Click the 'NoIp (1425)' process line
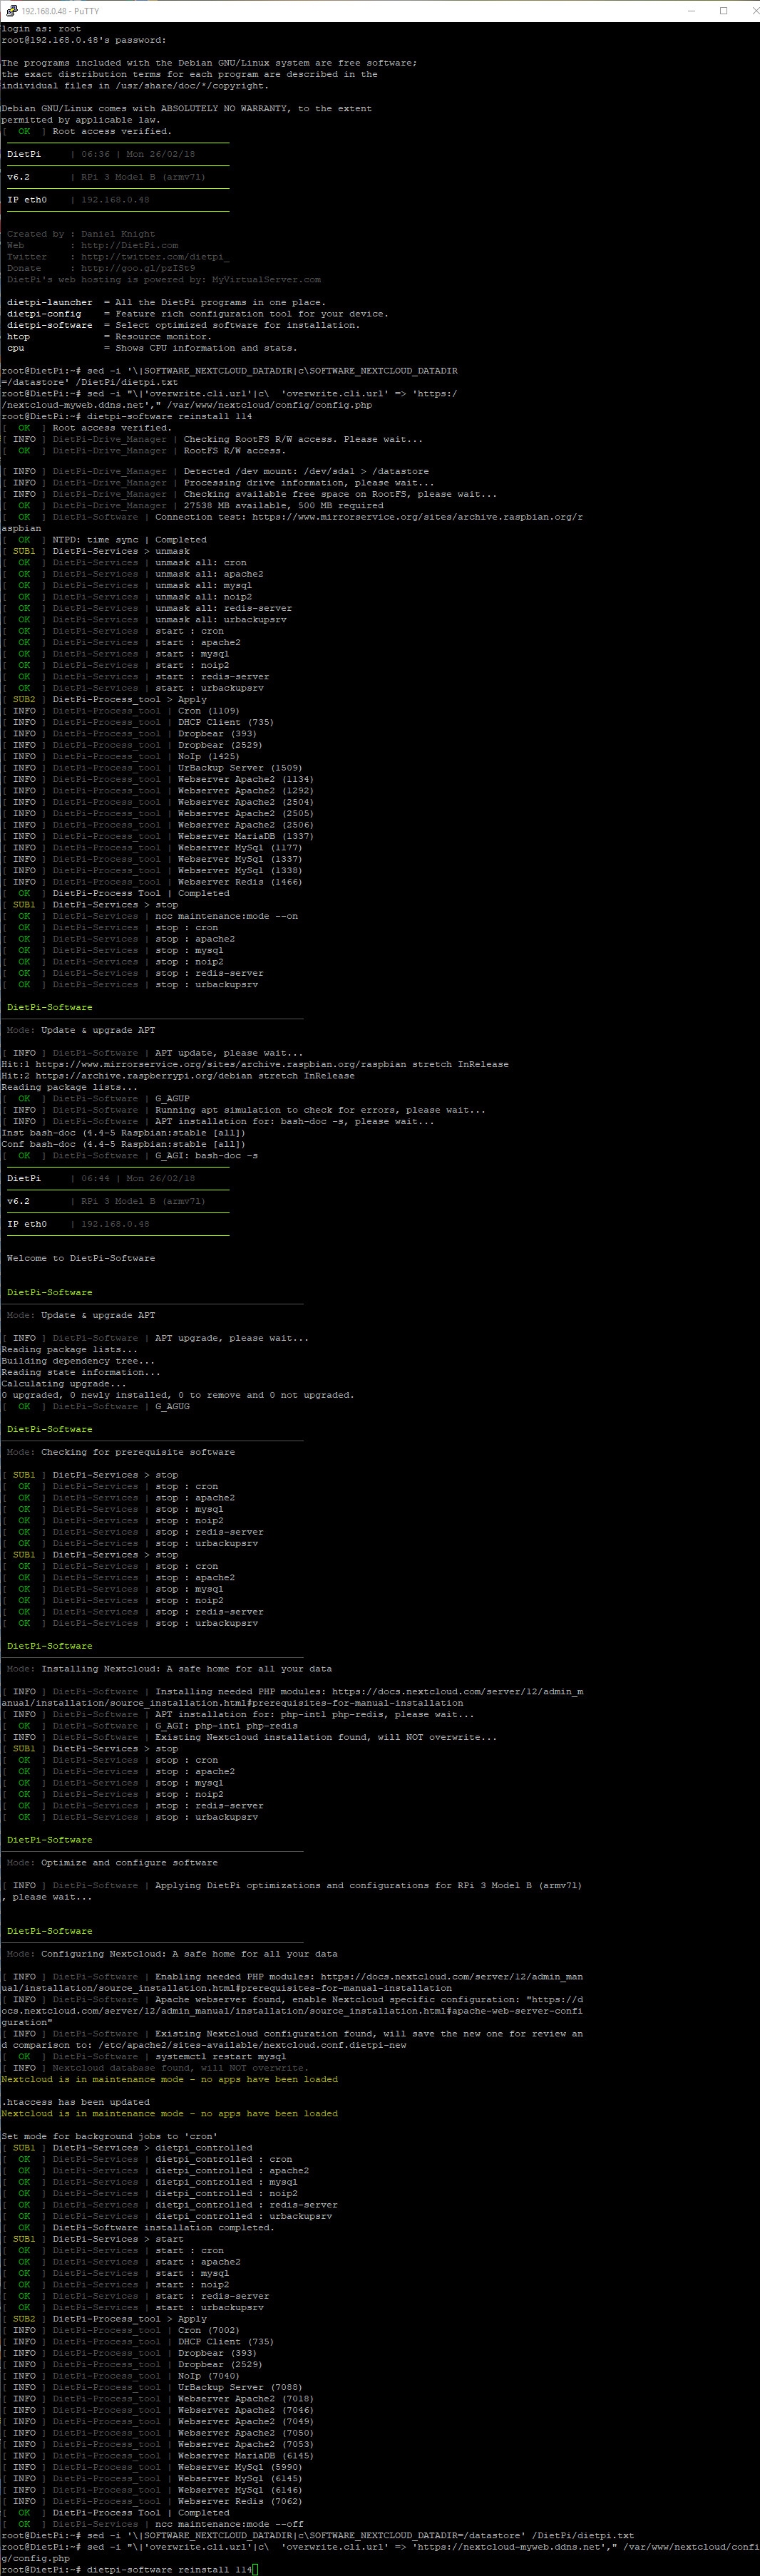 (x=121, y=756)
